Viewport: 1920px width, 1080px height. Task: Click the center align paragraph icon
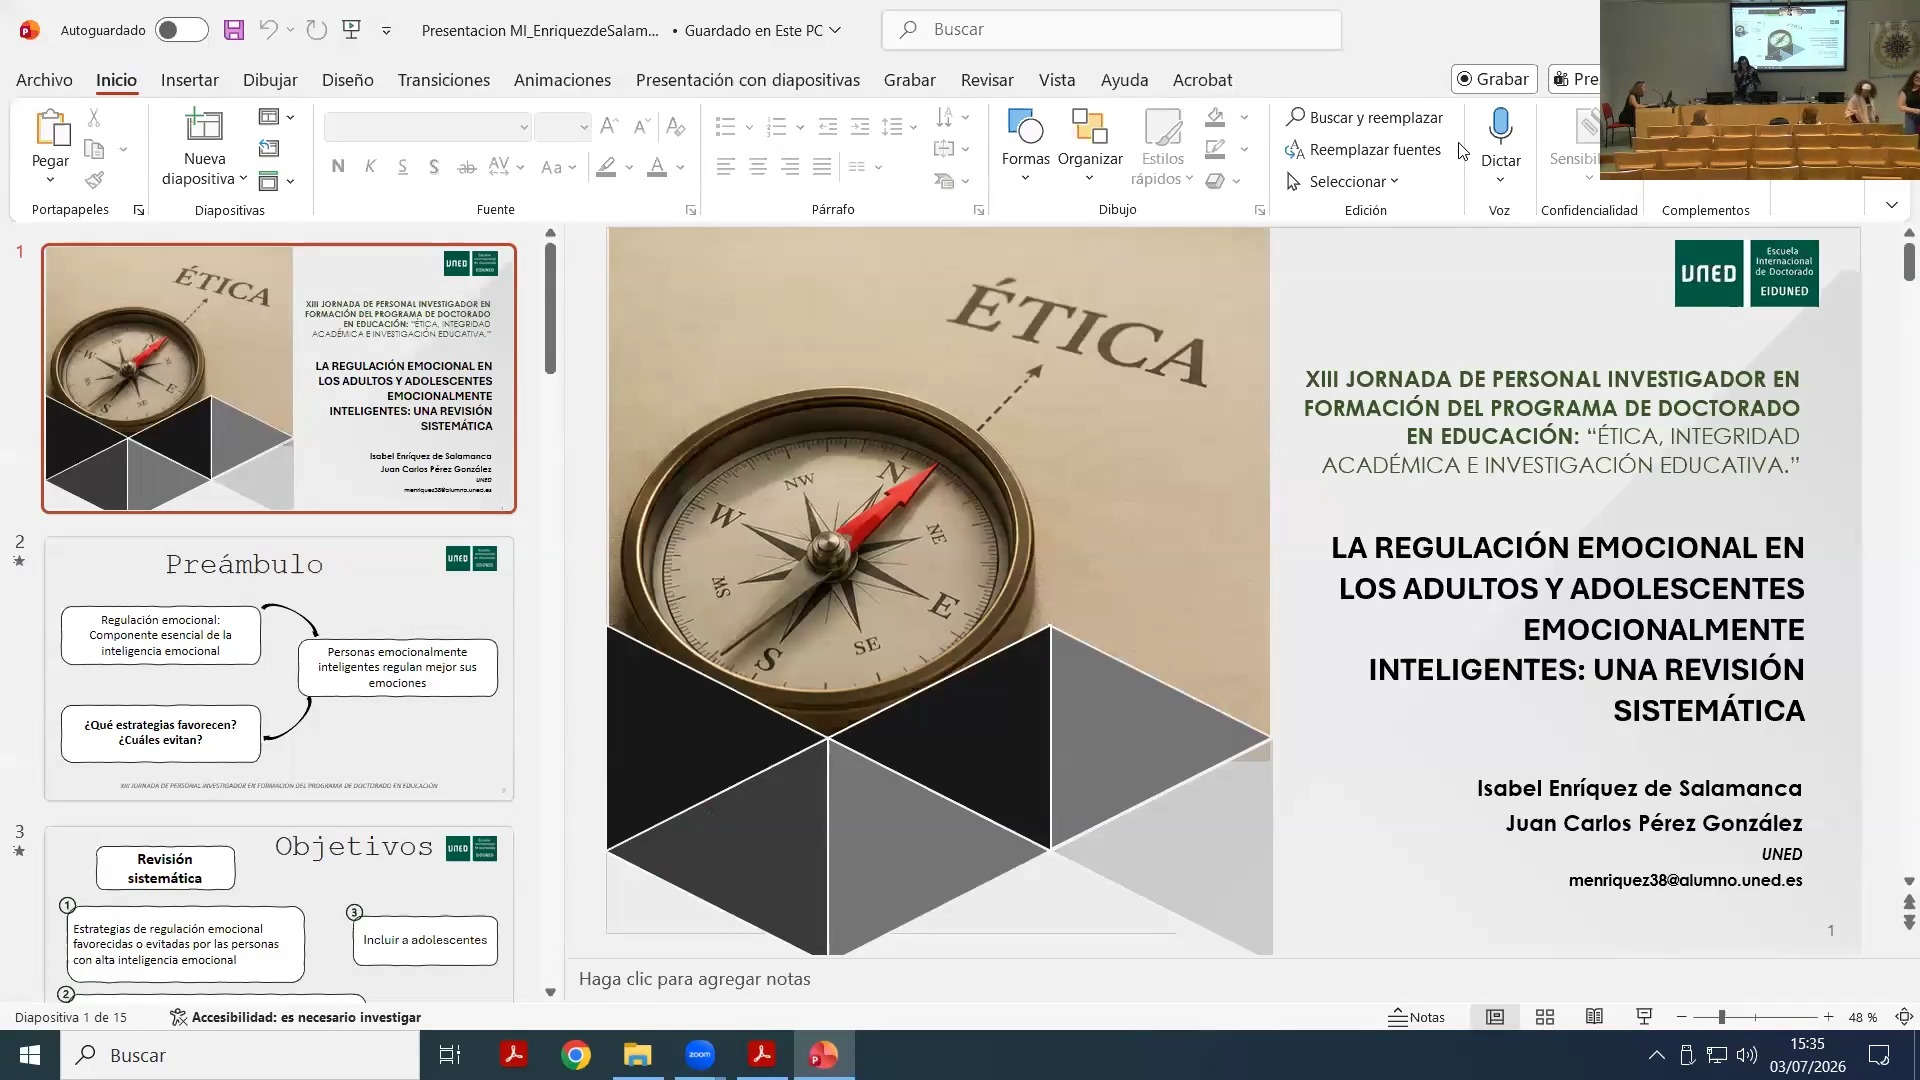pyautogui.click(x=758, y=167)
